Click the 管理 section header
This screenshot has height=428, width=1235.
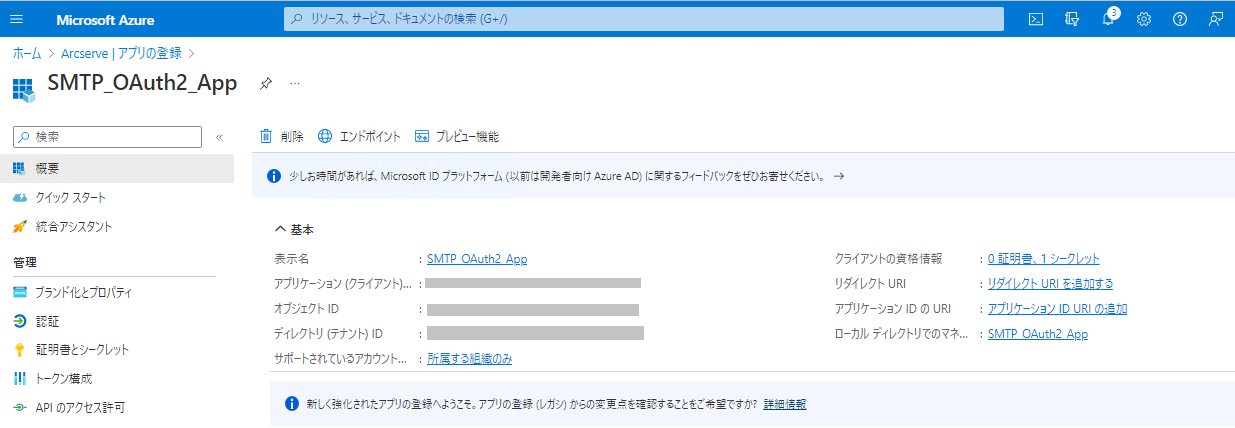tap(25, 263)
